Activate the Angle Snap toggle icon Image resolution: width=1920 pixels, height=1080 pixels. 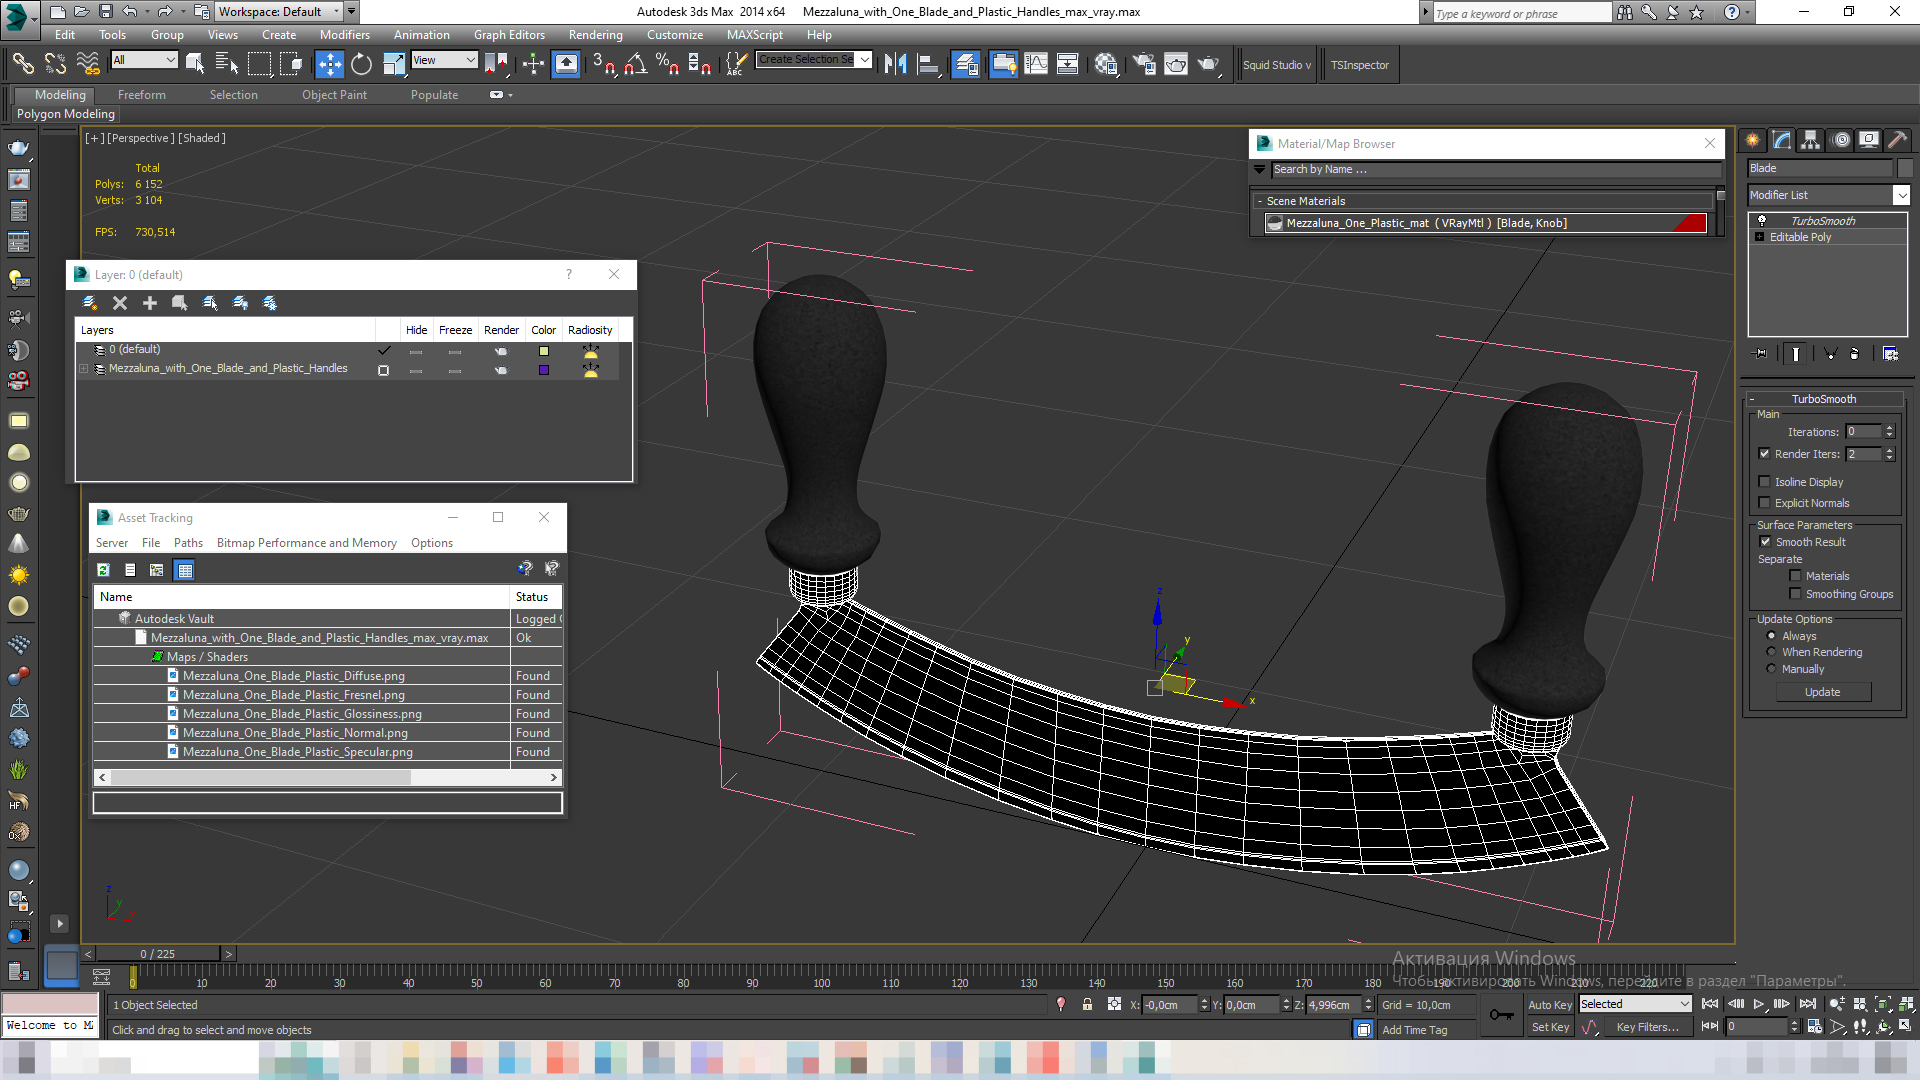pyautogui.click(x=635, y=65)
